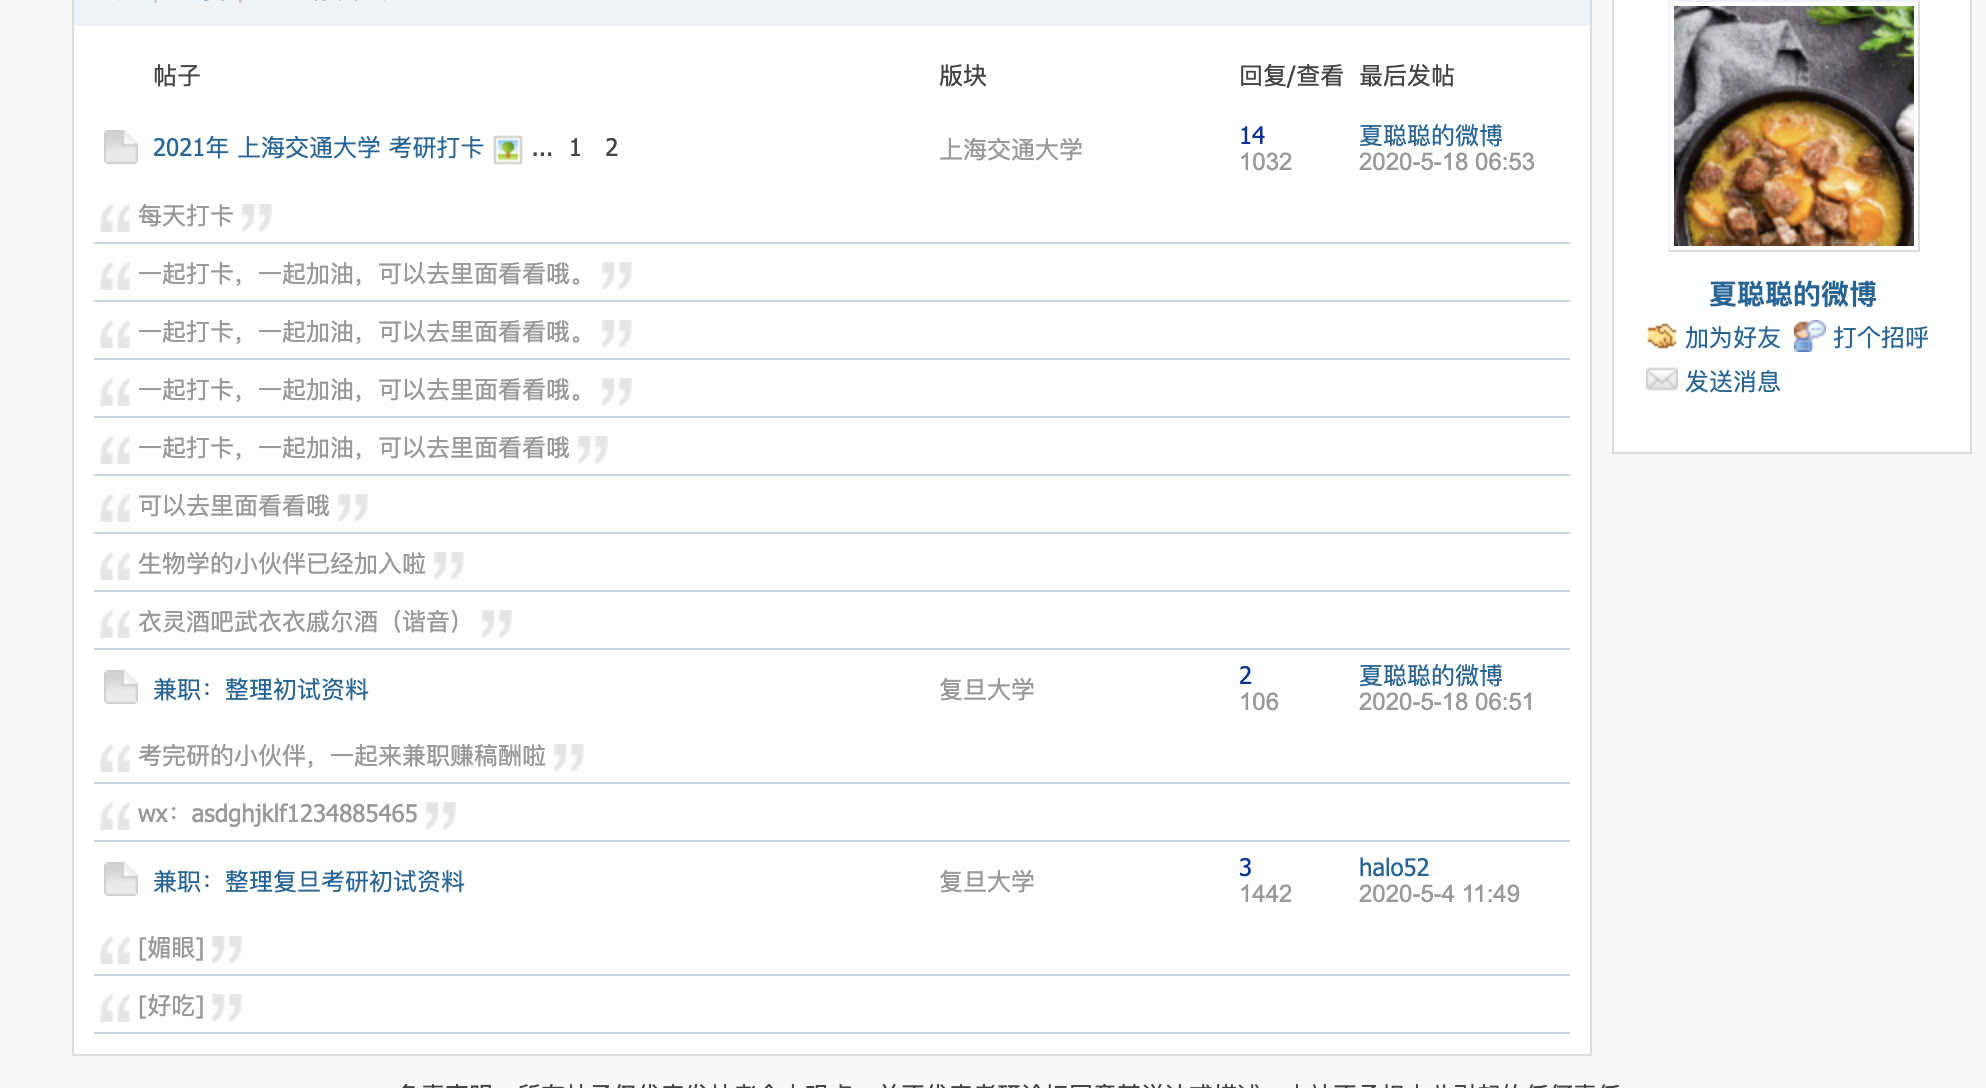
Task: Open last poster 夏聪聪的微博 dated 06:51
Action: [1431, 675]
